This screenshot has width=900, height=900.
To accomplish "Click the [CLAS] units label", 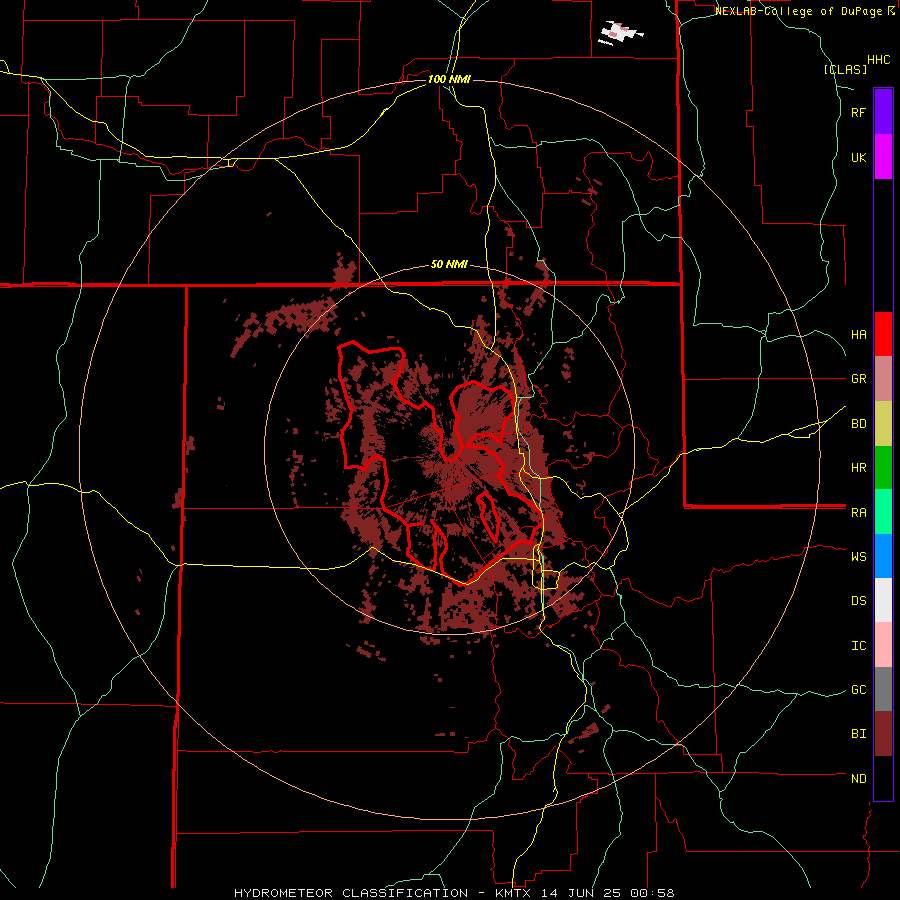I will click(845, 69).
